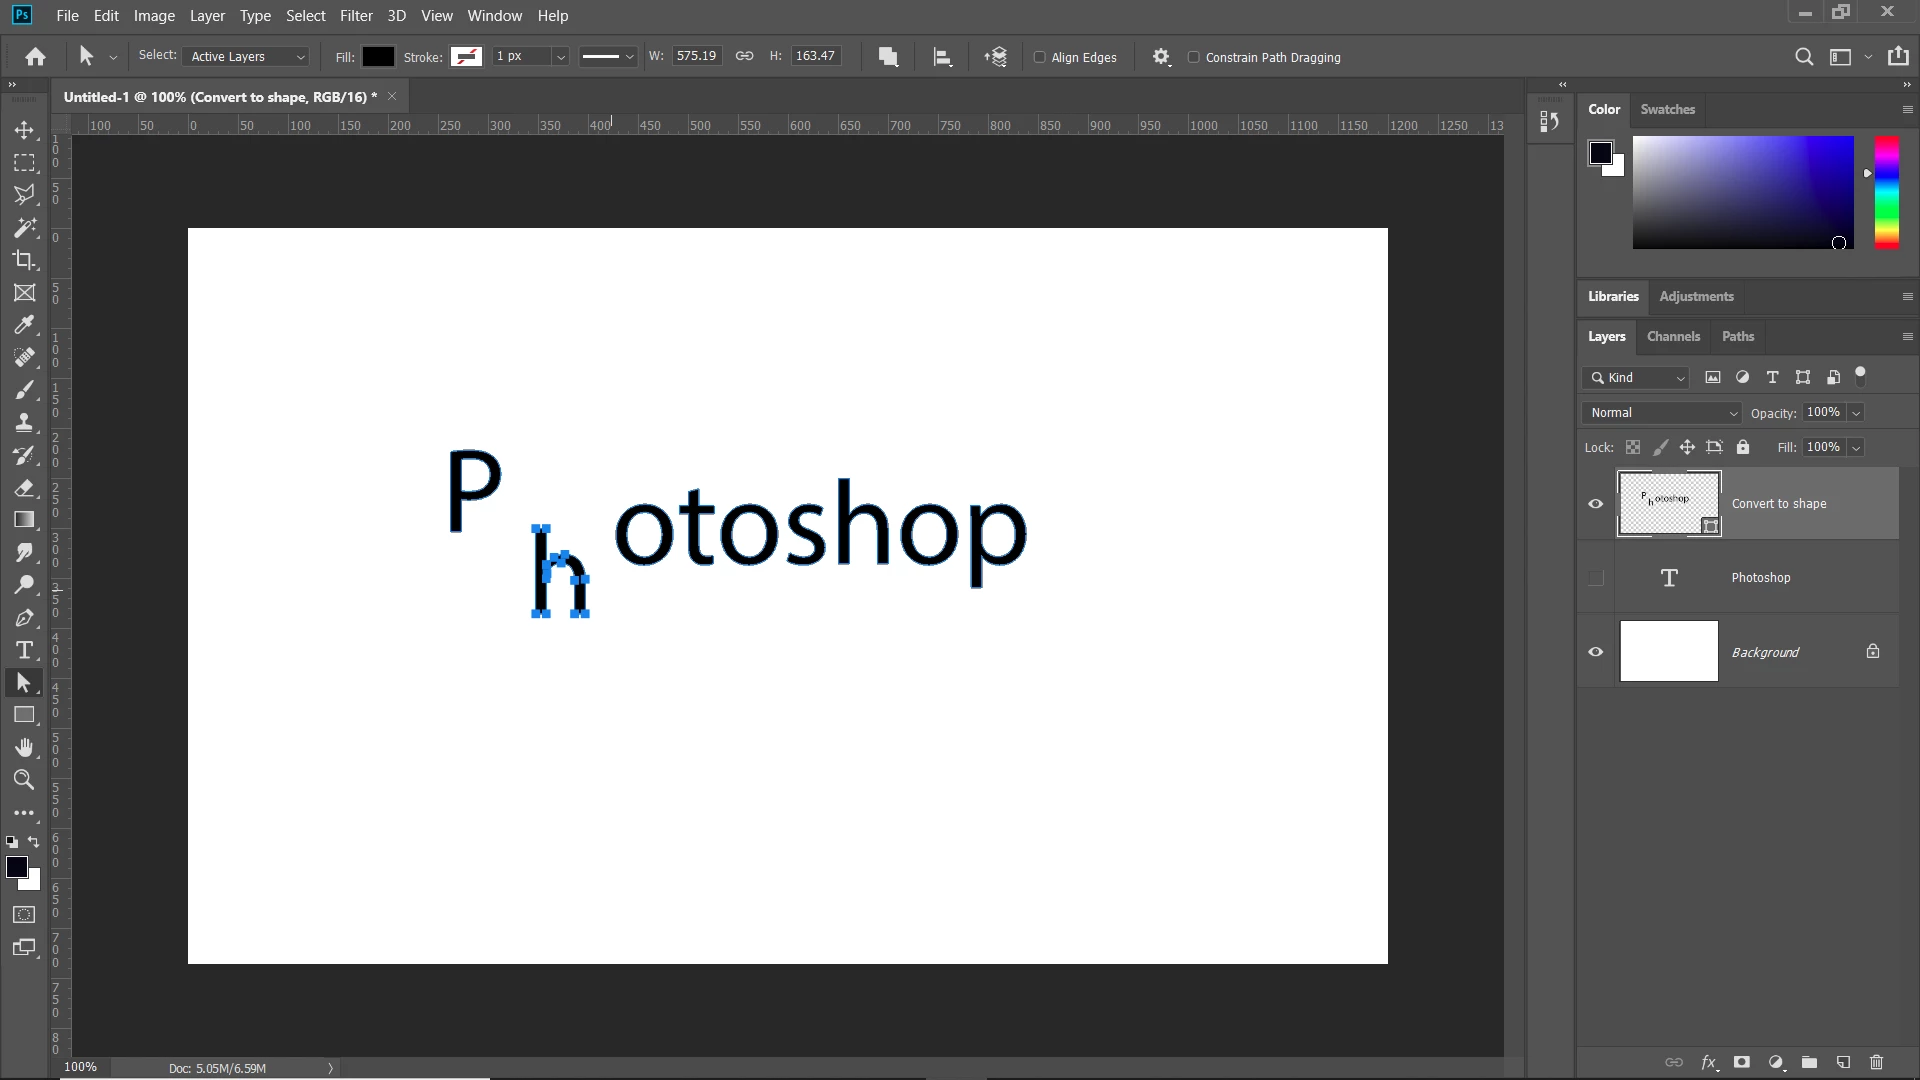
Task: Select the Crop tool
Action: click(x=24, y=260)
